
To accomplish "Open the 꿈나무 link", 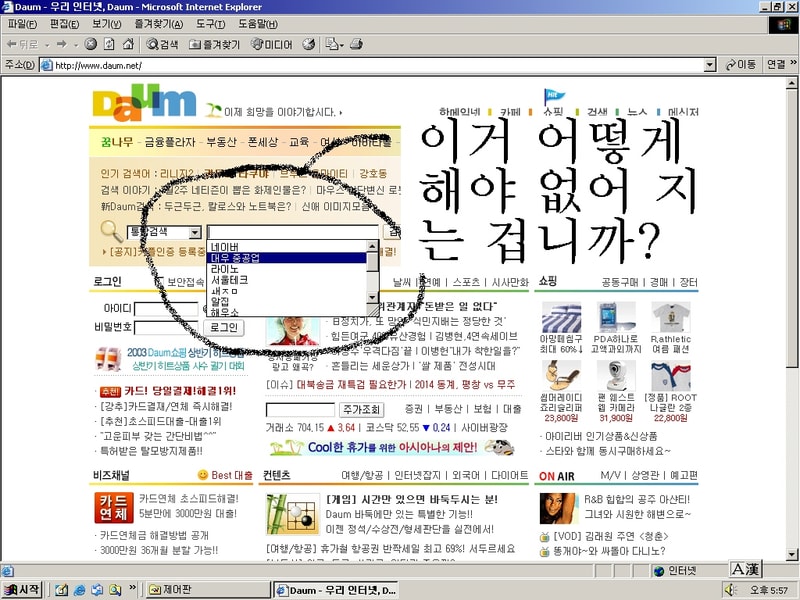I will (117, 142).
